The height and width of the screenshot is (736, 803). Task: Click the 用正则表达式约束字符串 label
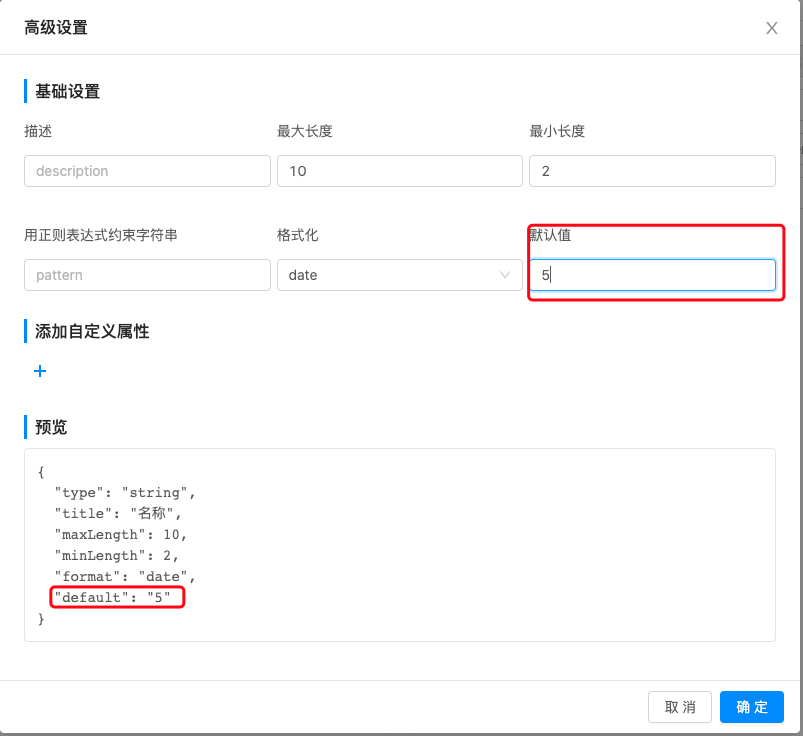pos(101,236)
